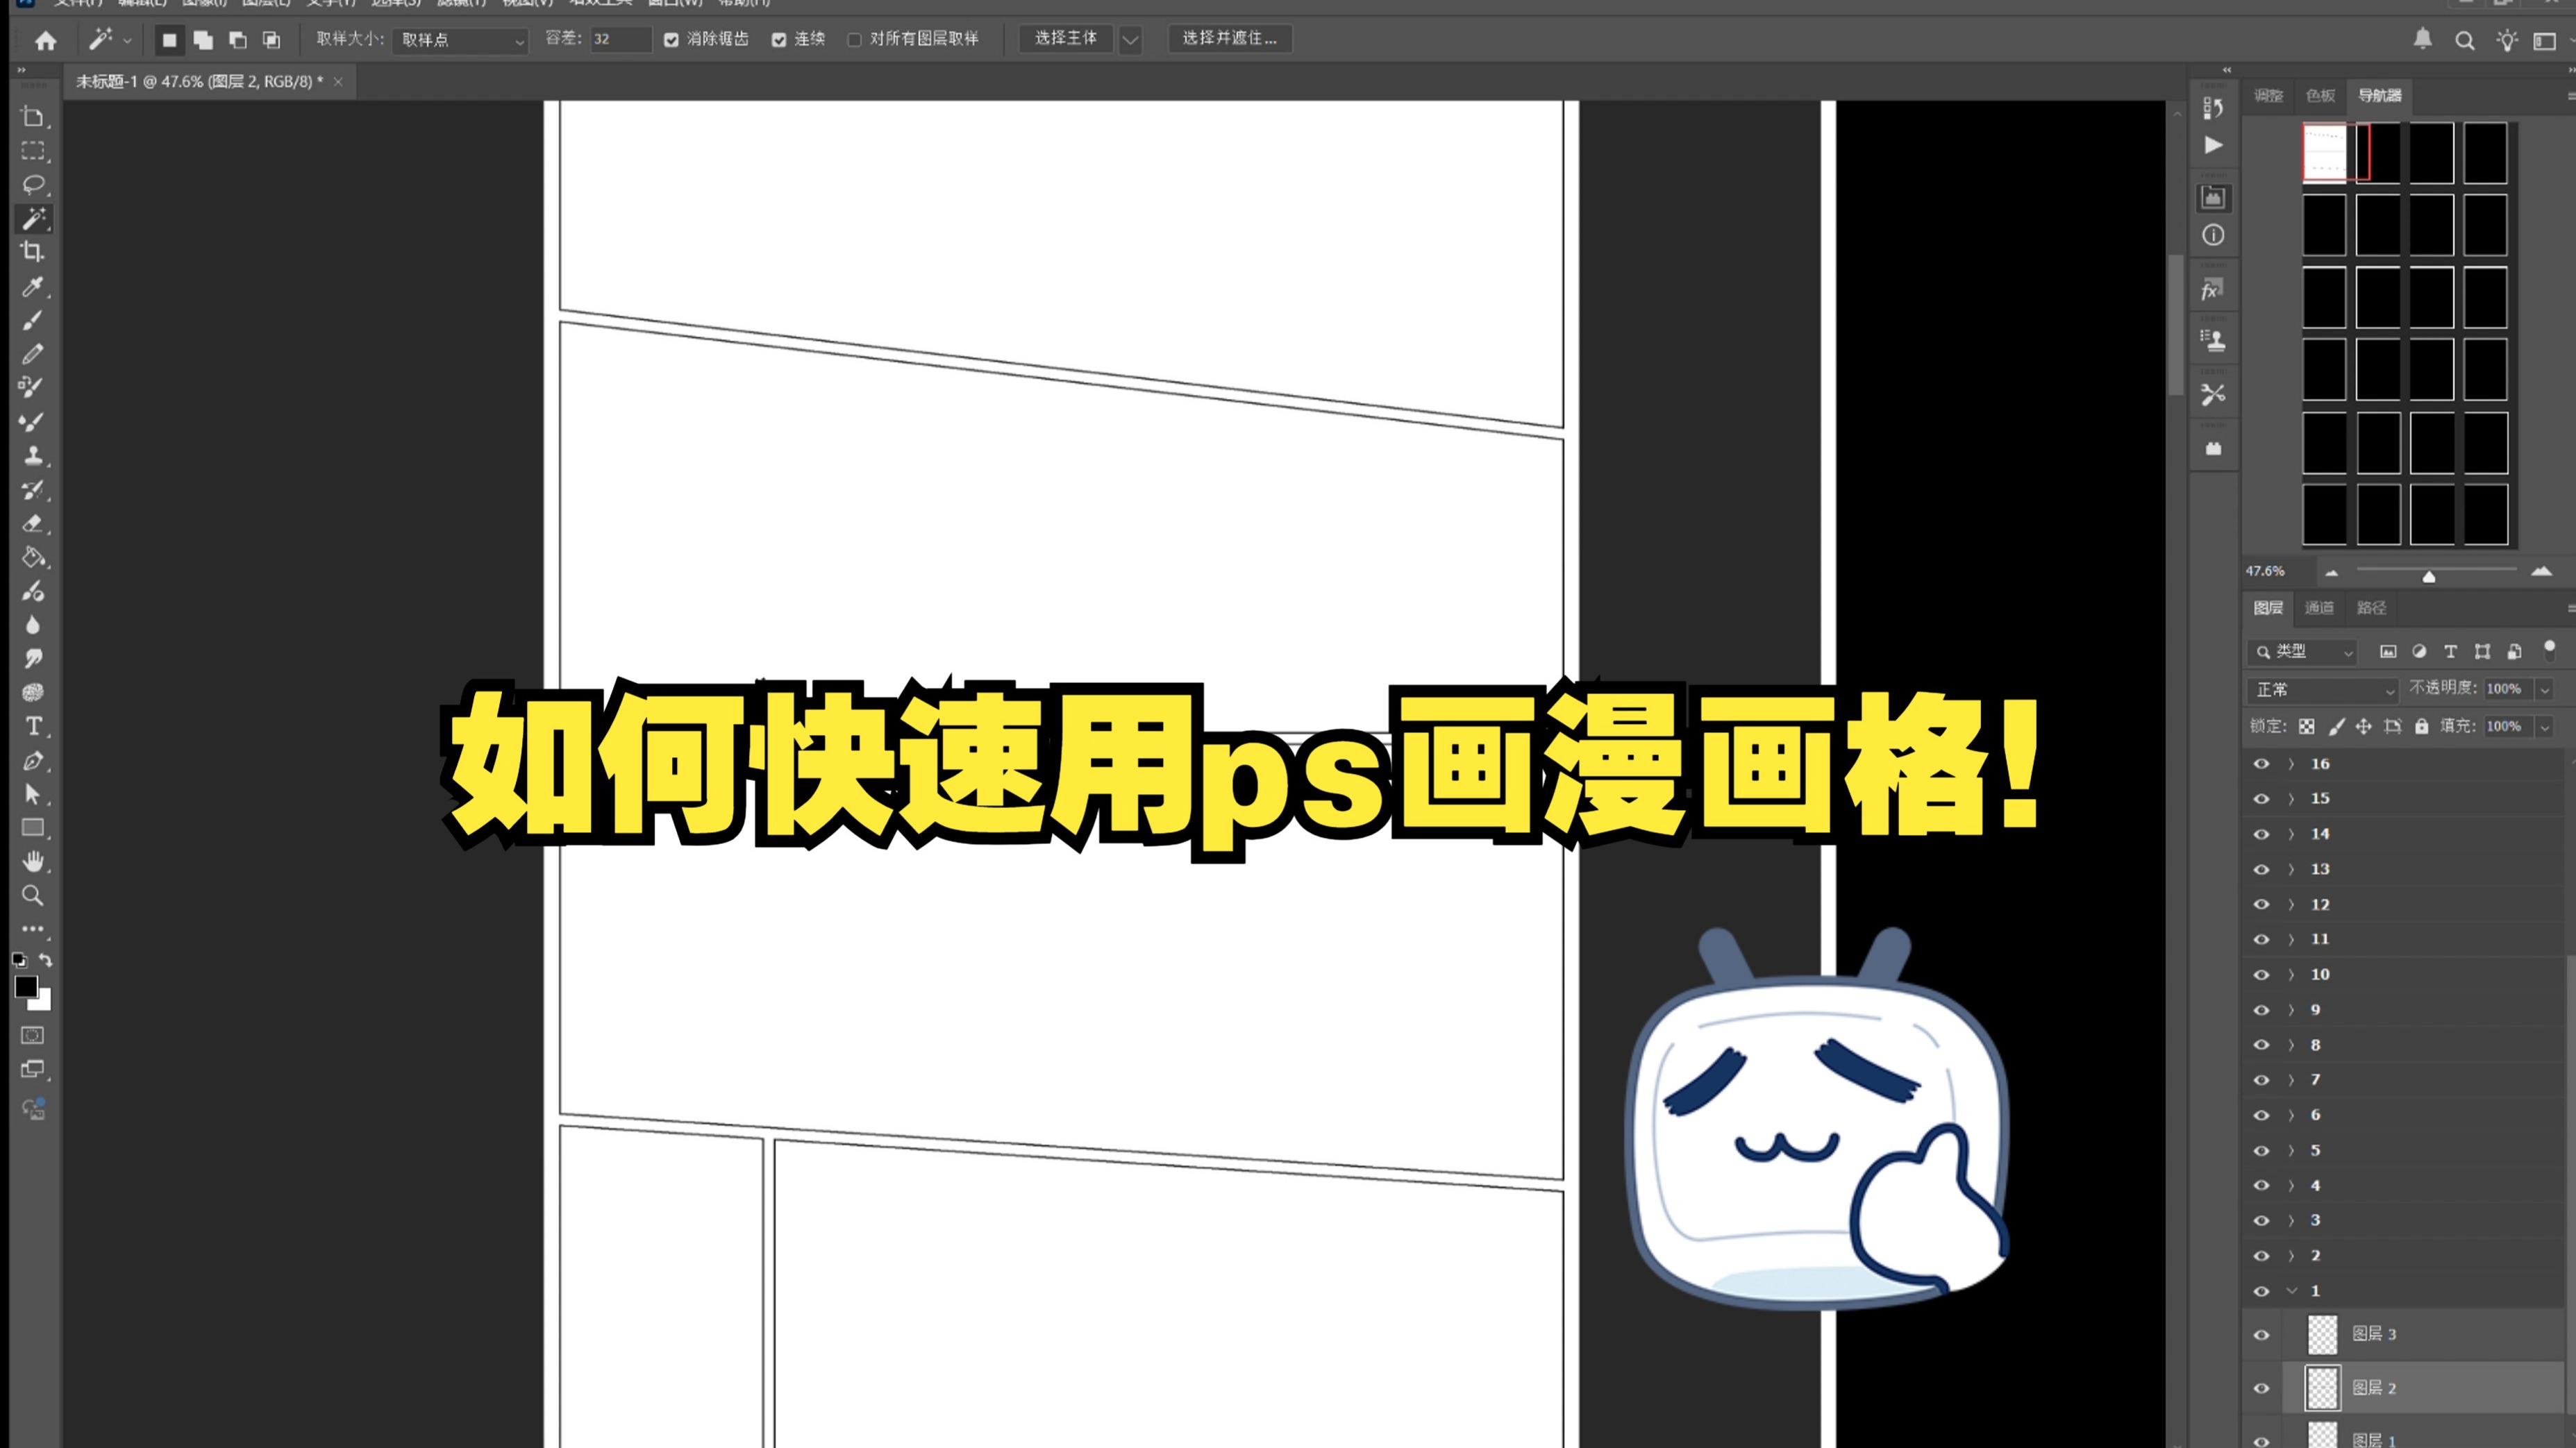This screenshot has height=1448, width=2576.
Task: Toggle the 连续 contiguous checkbox
Action: point(779,40)
